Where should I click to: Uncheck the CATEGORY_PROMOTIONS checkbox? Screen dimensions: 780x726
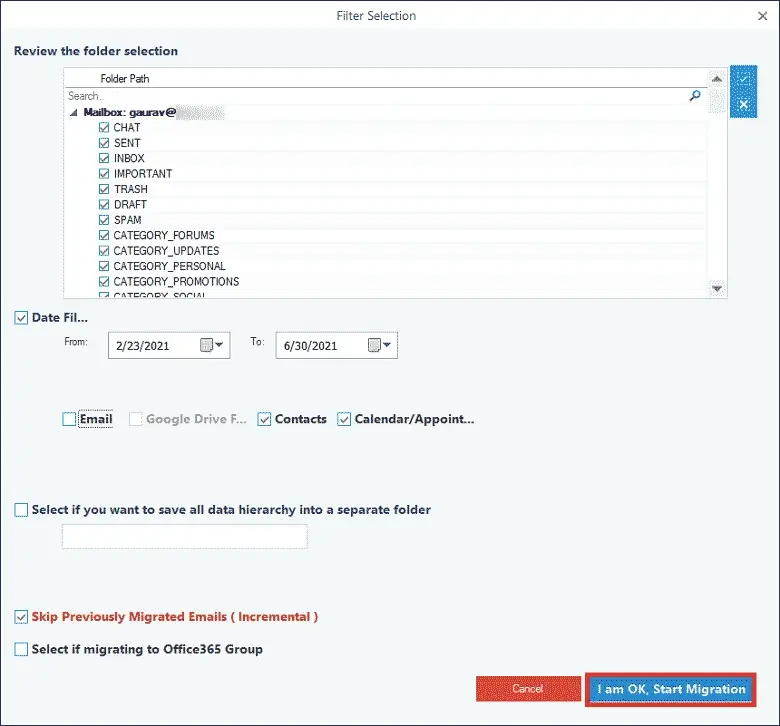coord(103,282)
